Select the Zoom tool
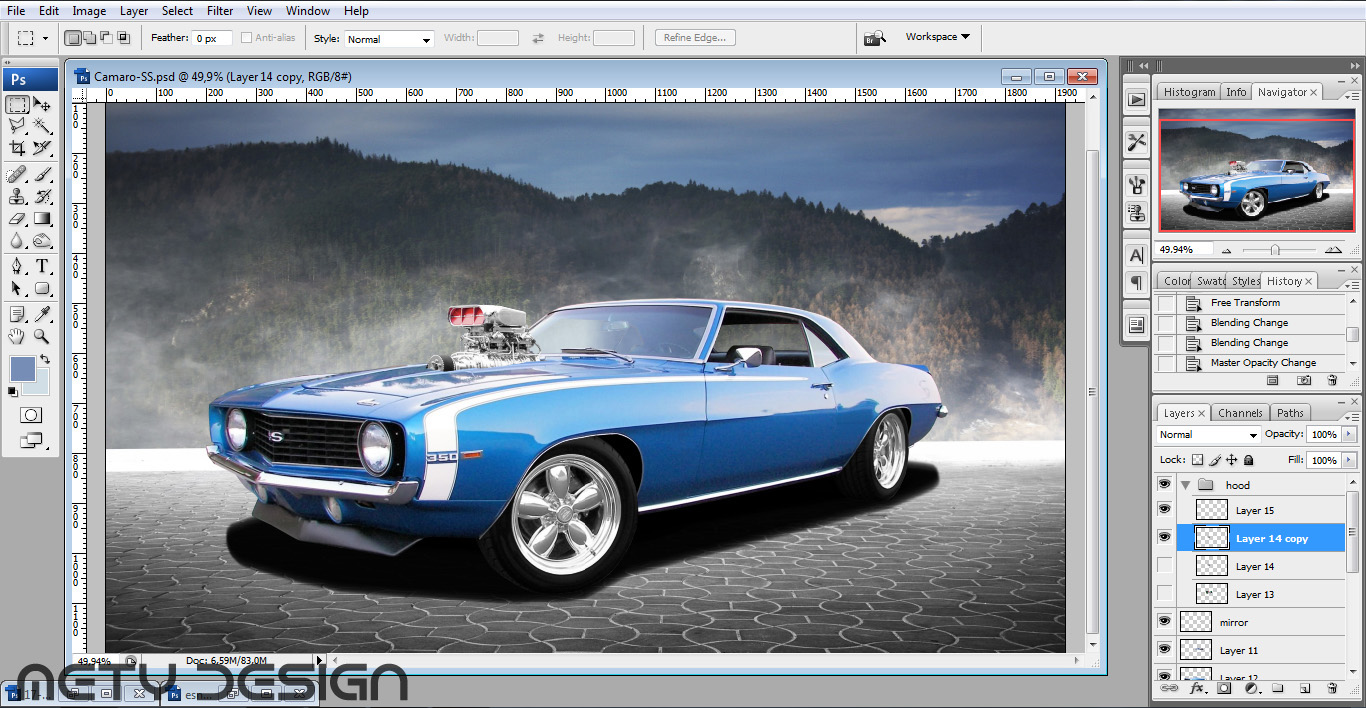 tap(42, 337)
